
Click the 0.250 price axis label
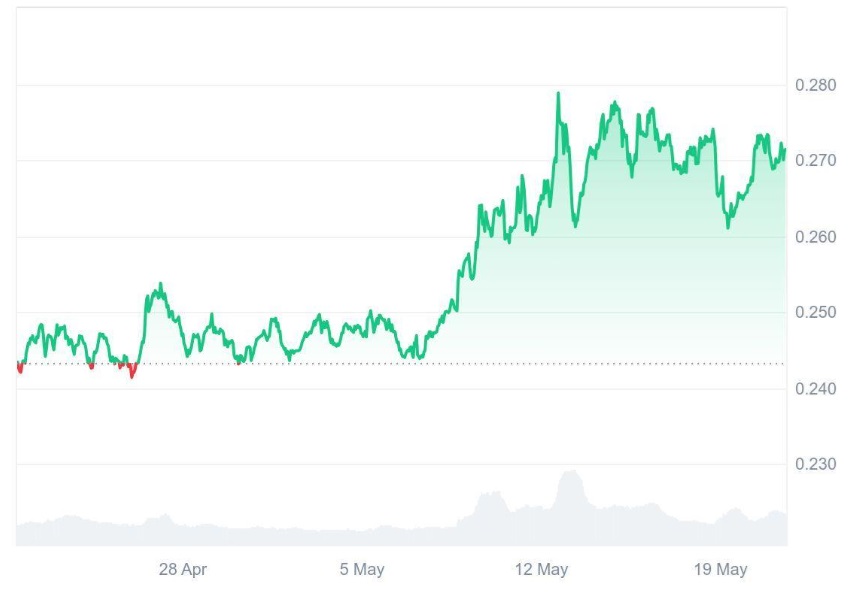pos(815,313)
